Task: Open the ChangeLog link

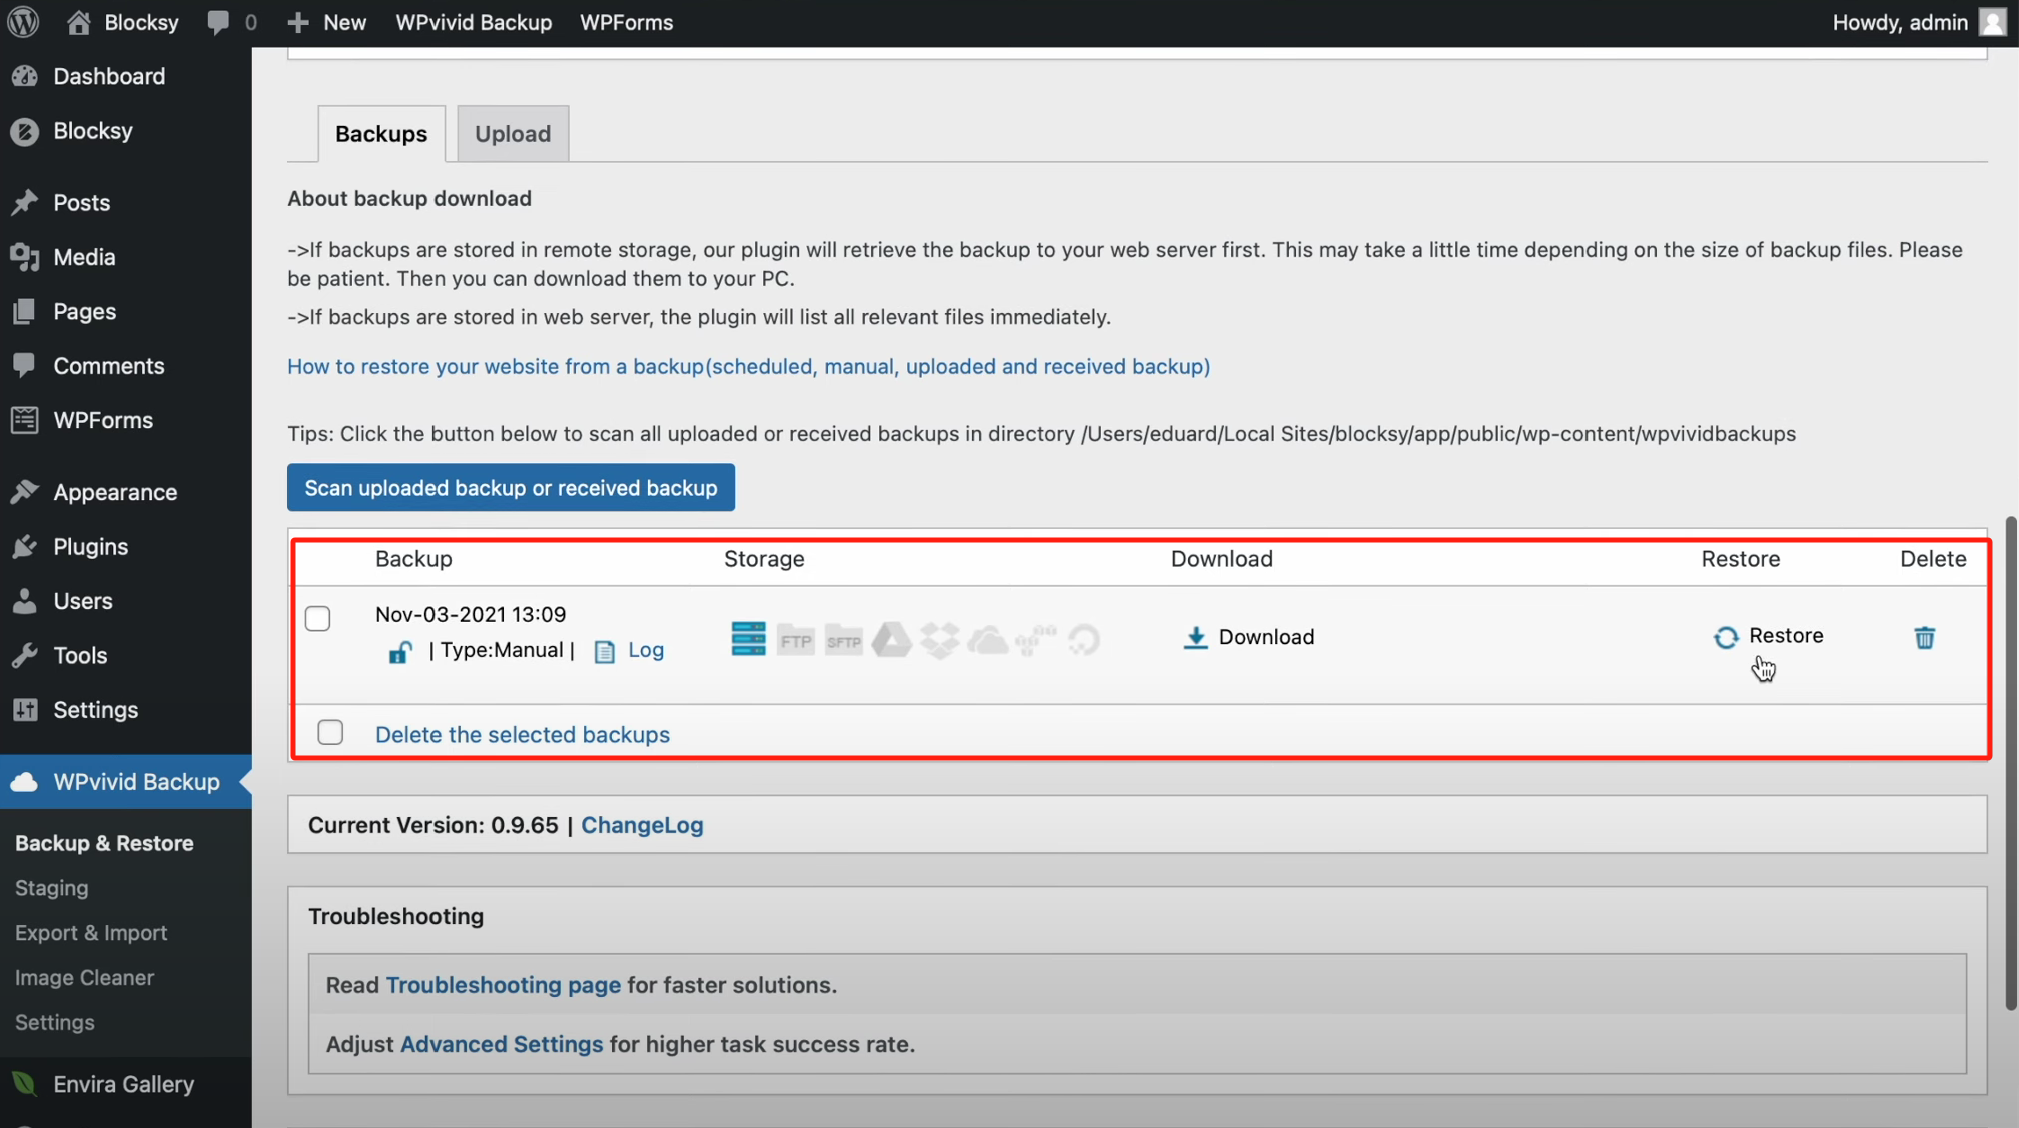Action: (x=642, y=825)
